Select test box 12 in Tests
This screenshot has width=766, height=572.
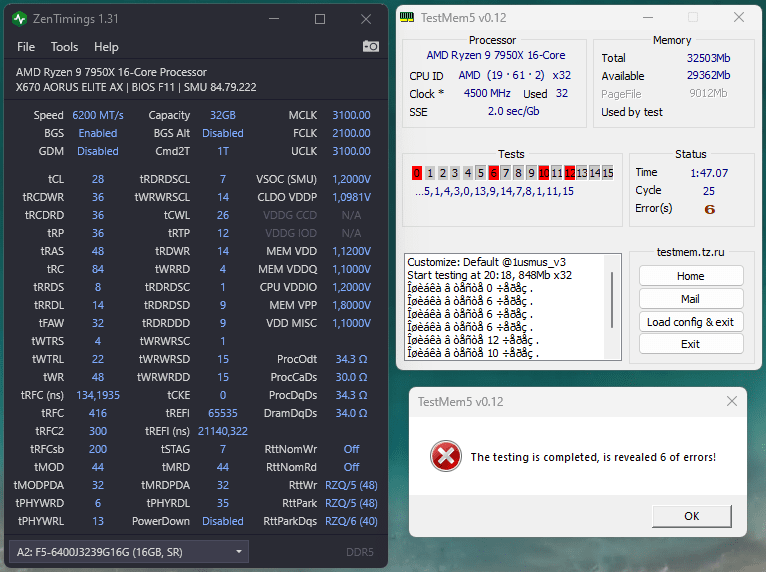(570, 173)
